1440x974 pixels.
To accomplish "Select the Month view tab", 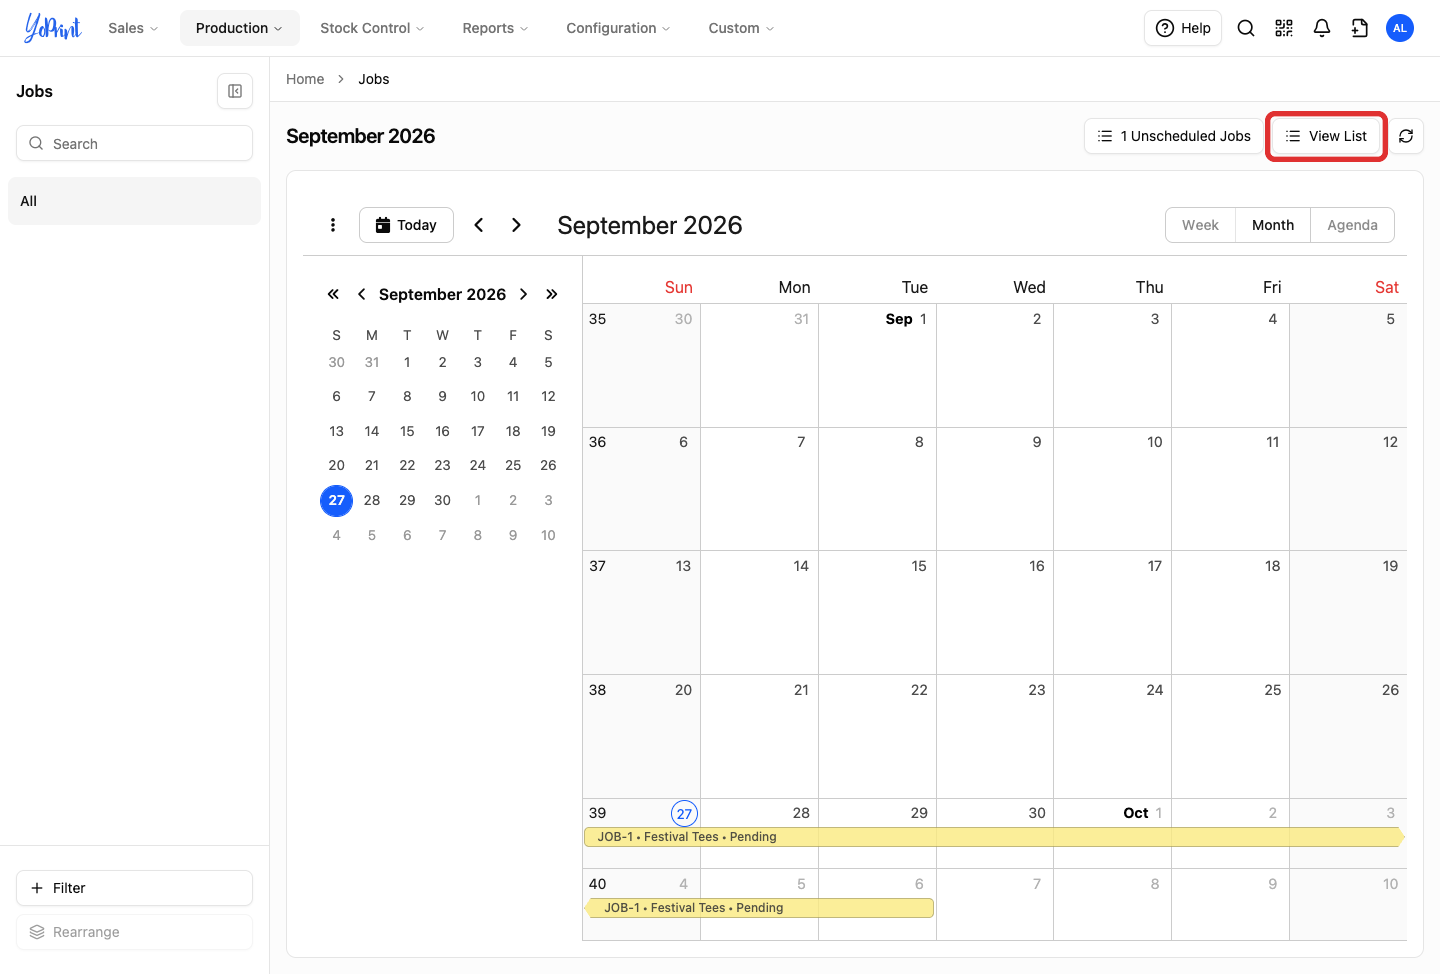I will click(1273, 225).
